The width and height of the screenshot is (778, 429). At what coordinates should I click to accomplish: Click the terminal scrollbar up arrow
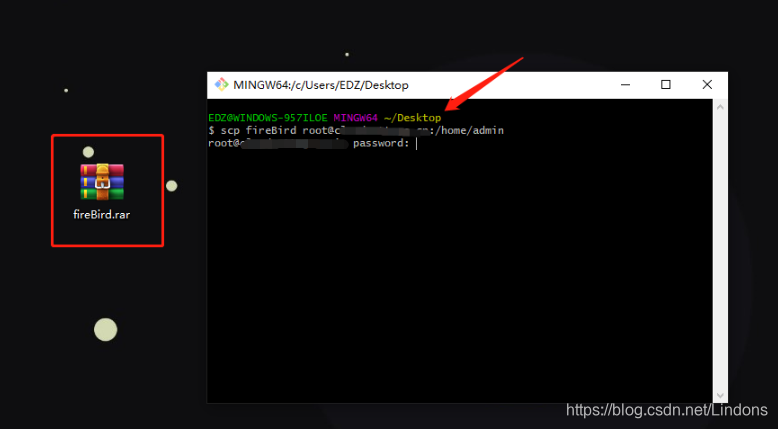point(720,107)
